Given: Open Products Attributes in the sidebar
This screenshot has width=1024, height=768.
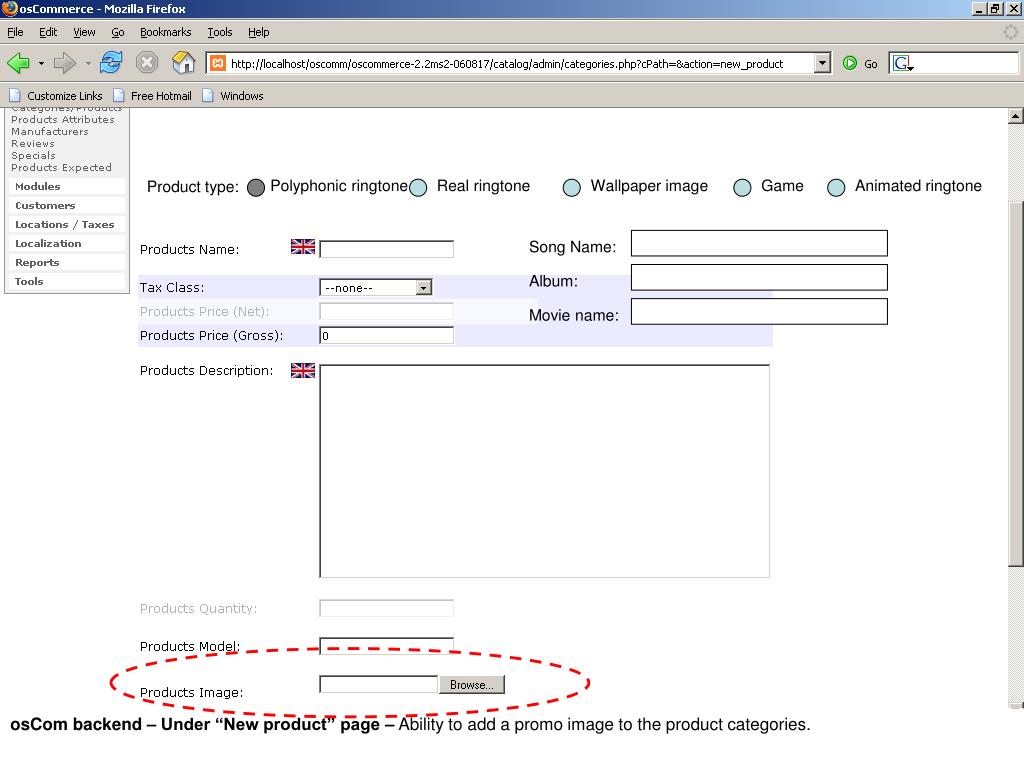Looking at the screenshot, I should 63,120.
